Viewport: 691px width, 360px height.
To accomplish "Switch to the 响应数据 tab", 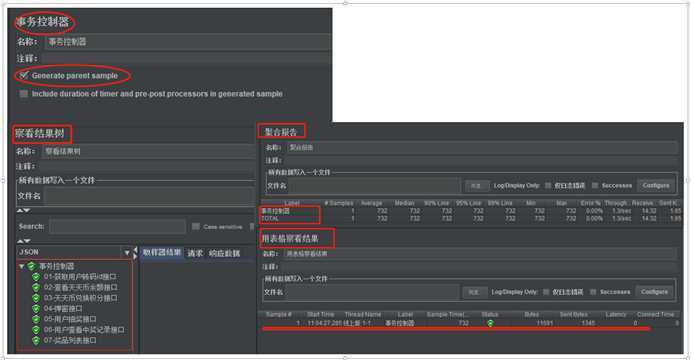I will coord(224,253).
